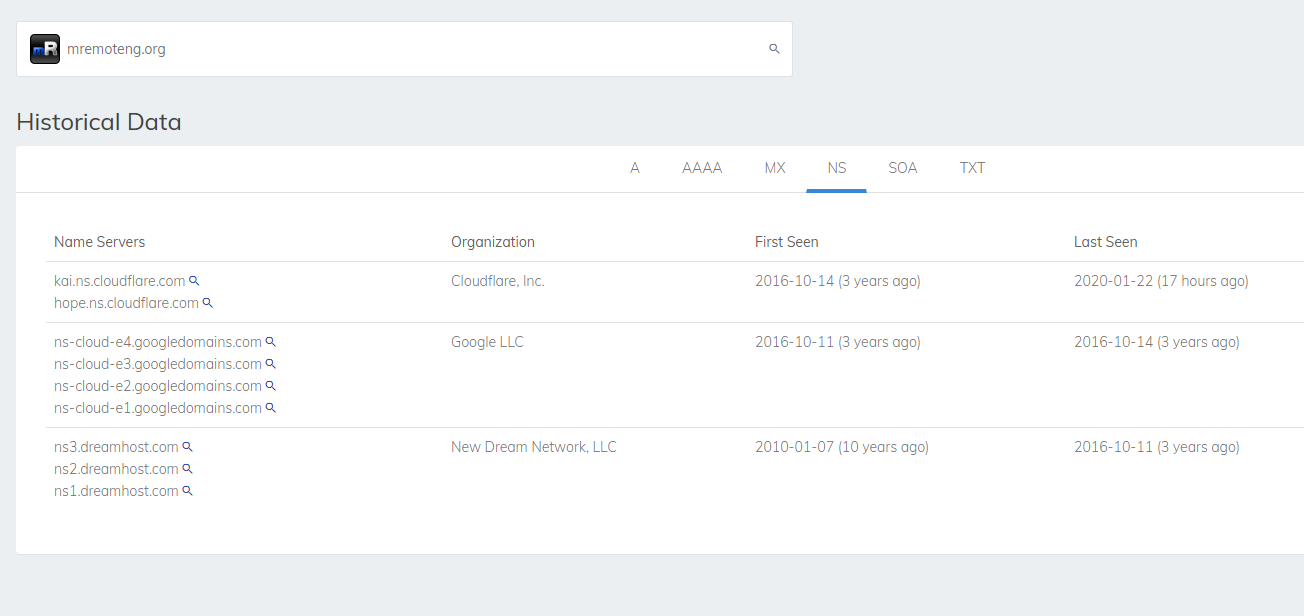This screenshot has height=616, width=1304.
Task: Click the search magnifier in domain search bar
Action: (774, 49)
